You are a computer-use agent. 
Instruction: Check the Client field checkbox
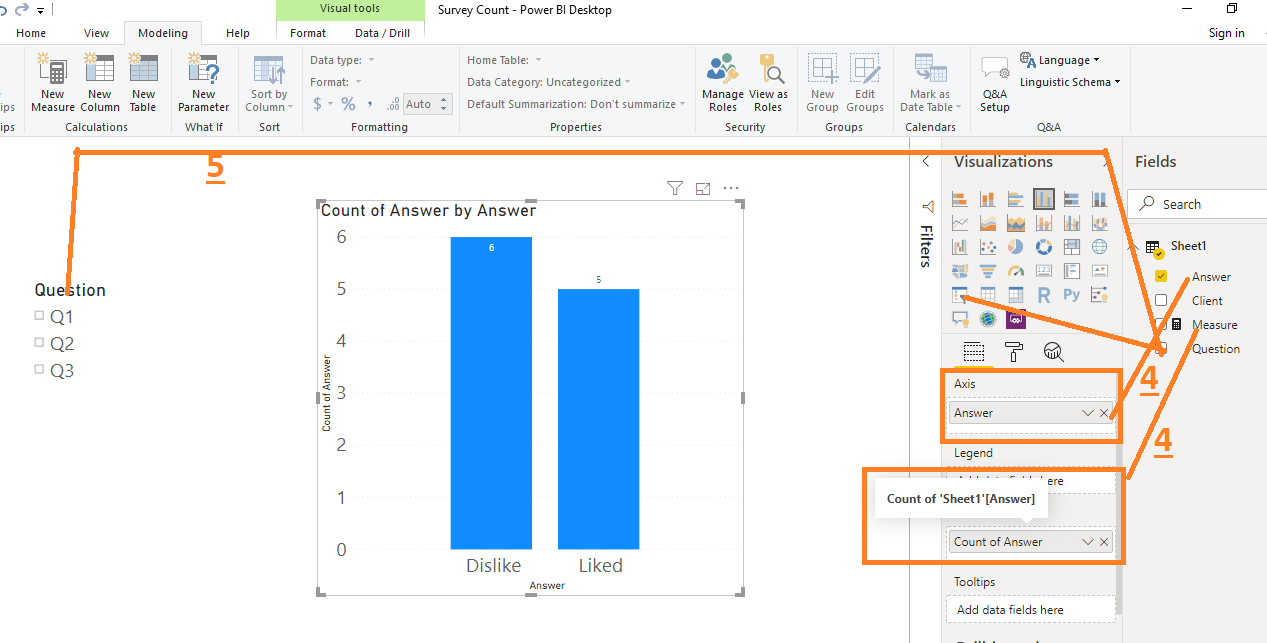pos(1161,300)
